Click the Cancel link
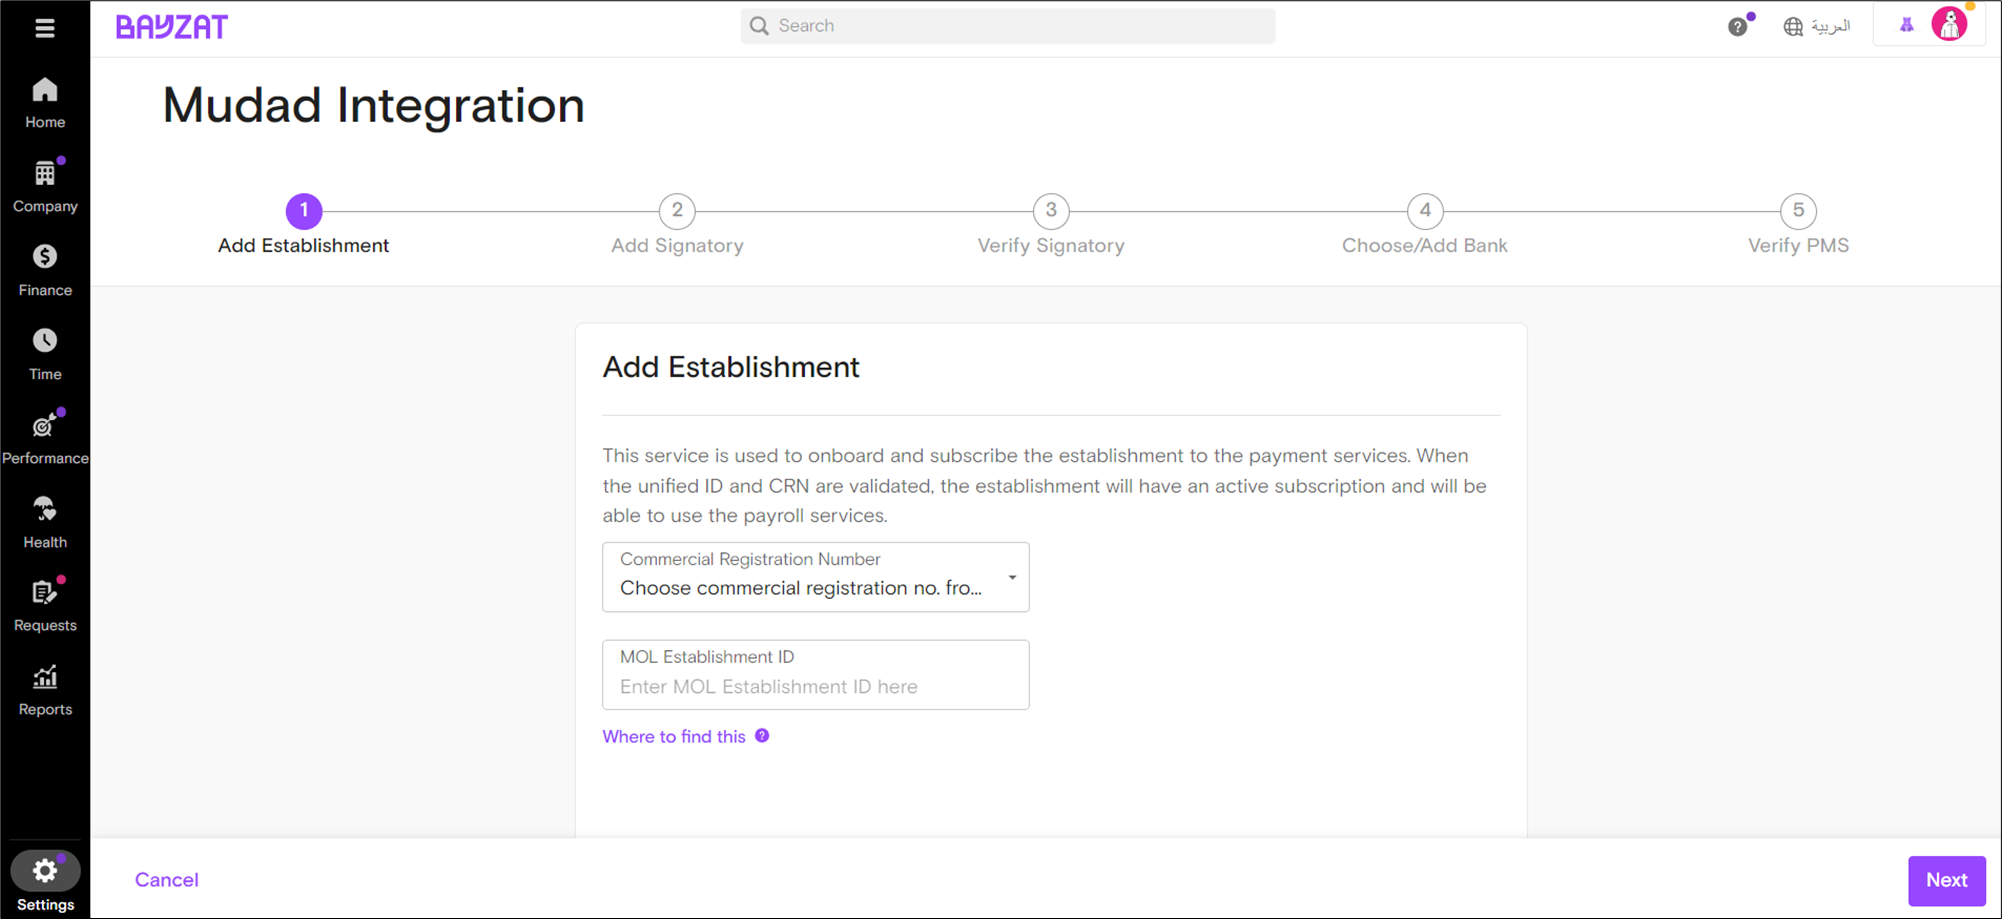2002x919 pixels. point(167,880)
